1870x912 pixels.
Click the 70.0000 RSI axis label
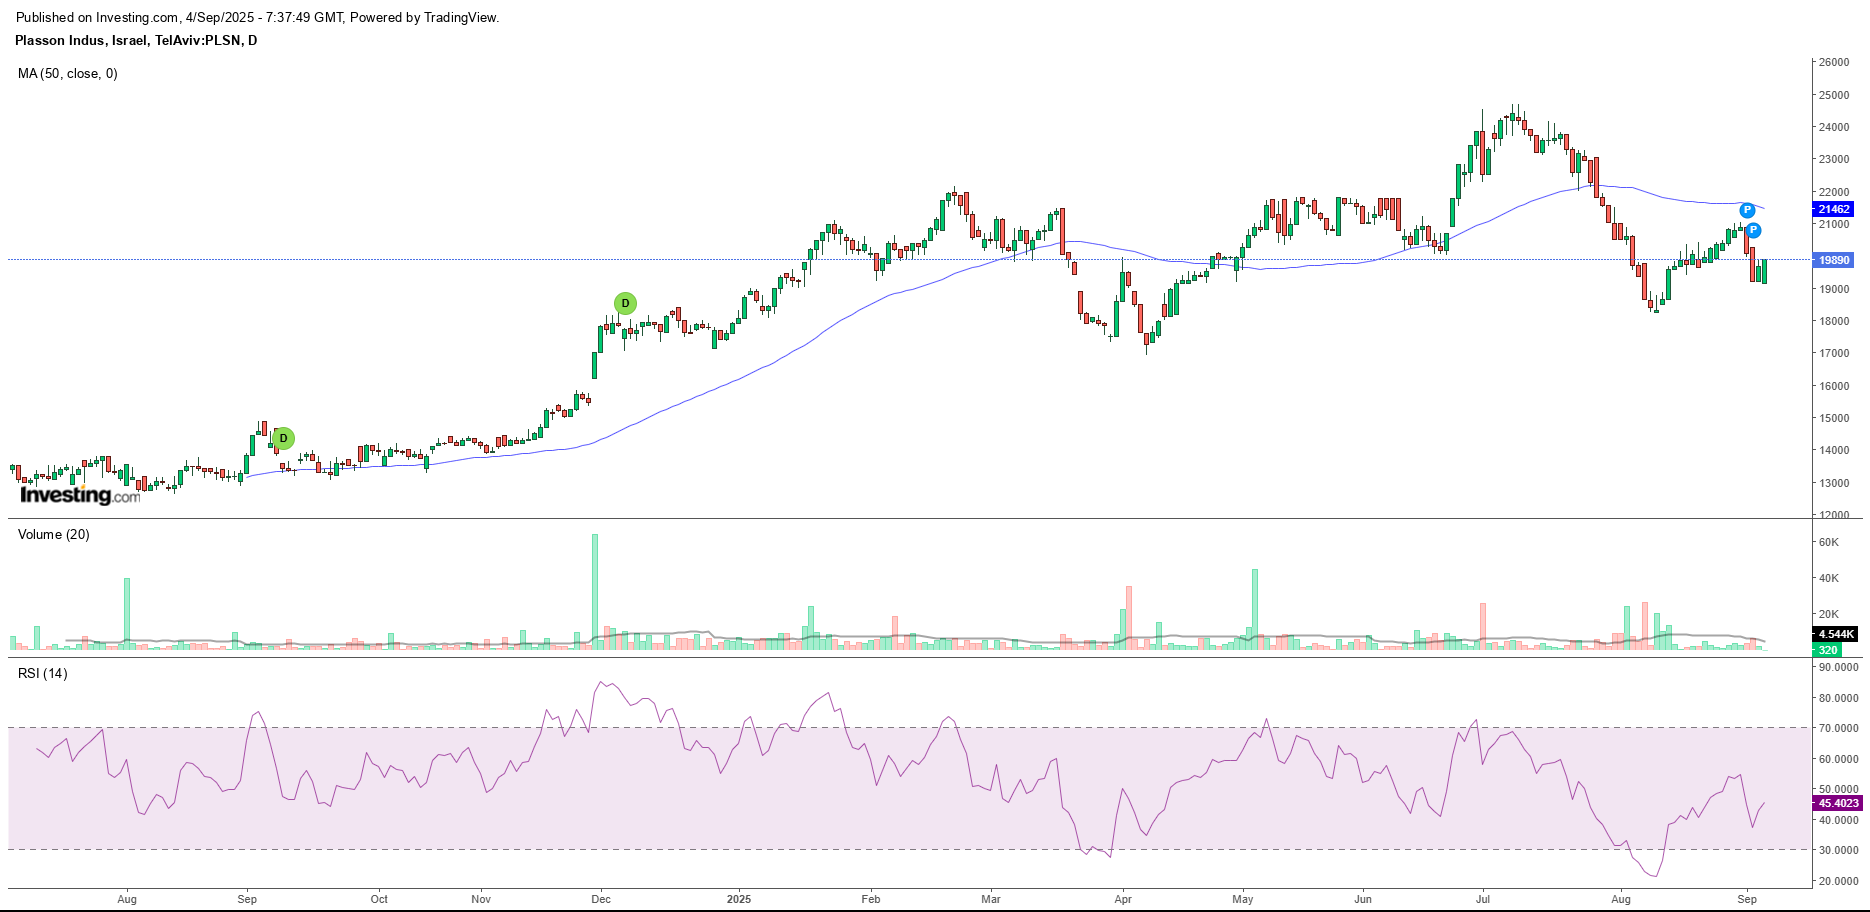(1838, 728)
